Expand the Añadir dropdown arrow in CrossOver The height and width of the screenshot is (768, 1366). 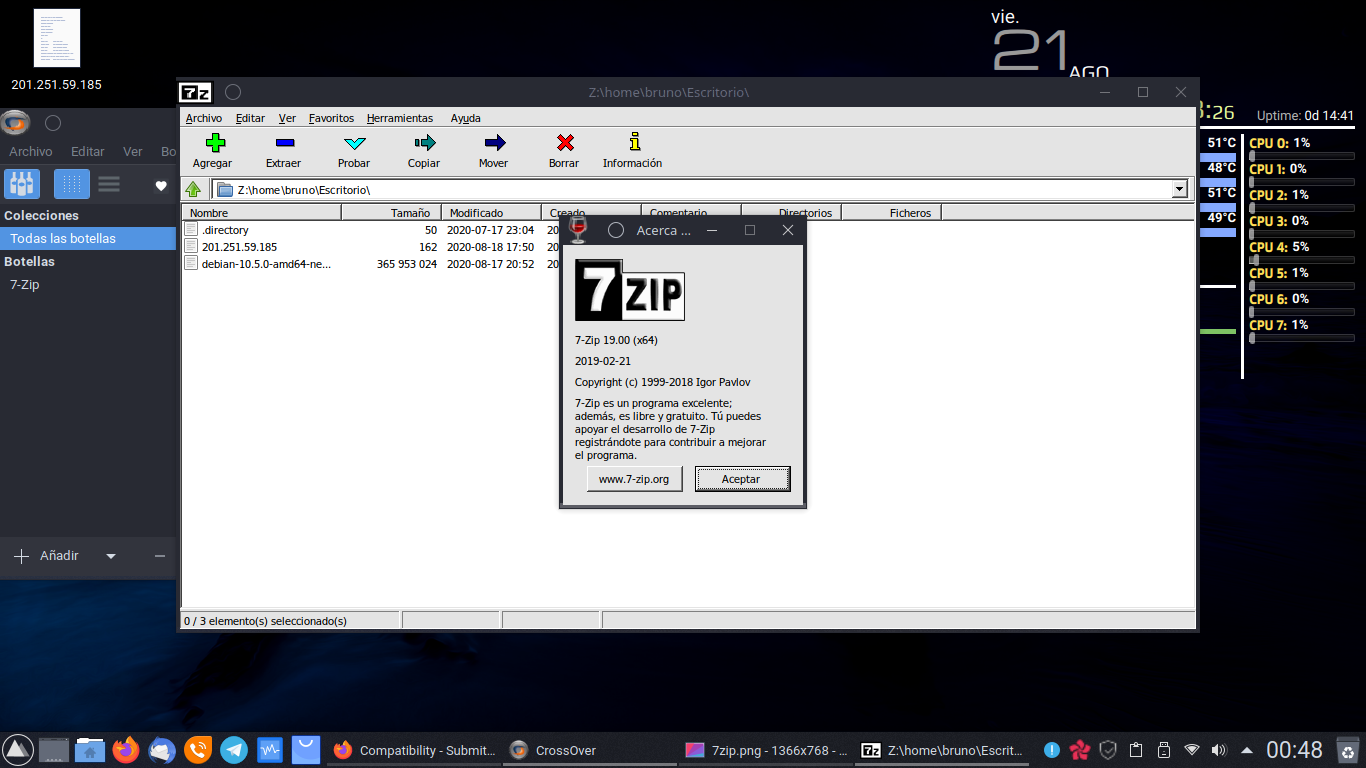tap(111, 556)
